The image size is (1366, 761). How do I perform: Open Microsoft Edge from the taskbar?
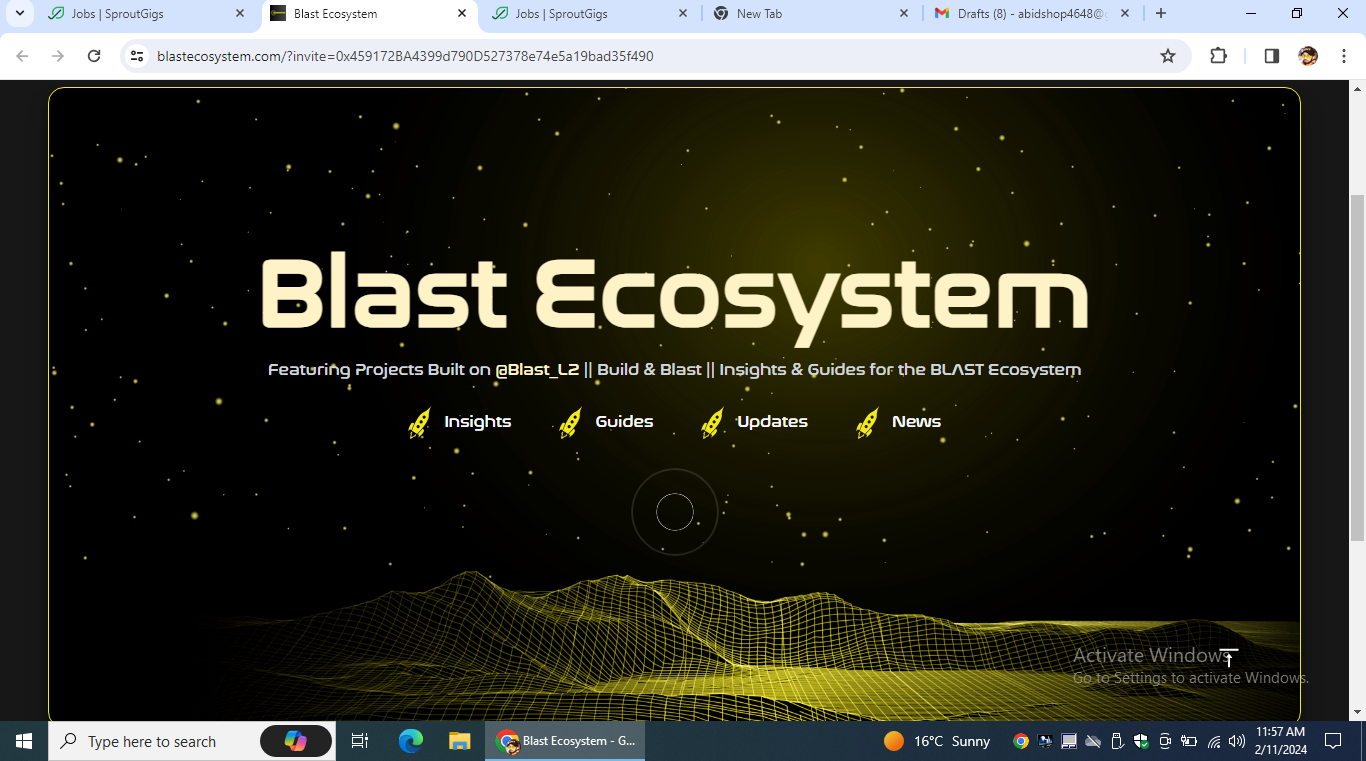click(x=411, y=741)
